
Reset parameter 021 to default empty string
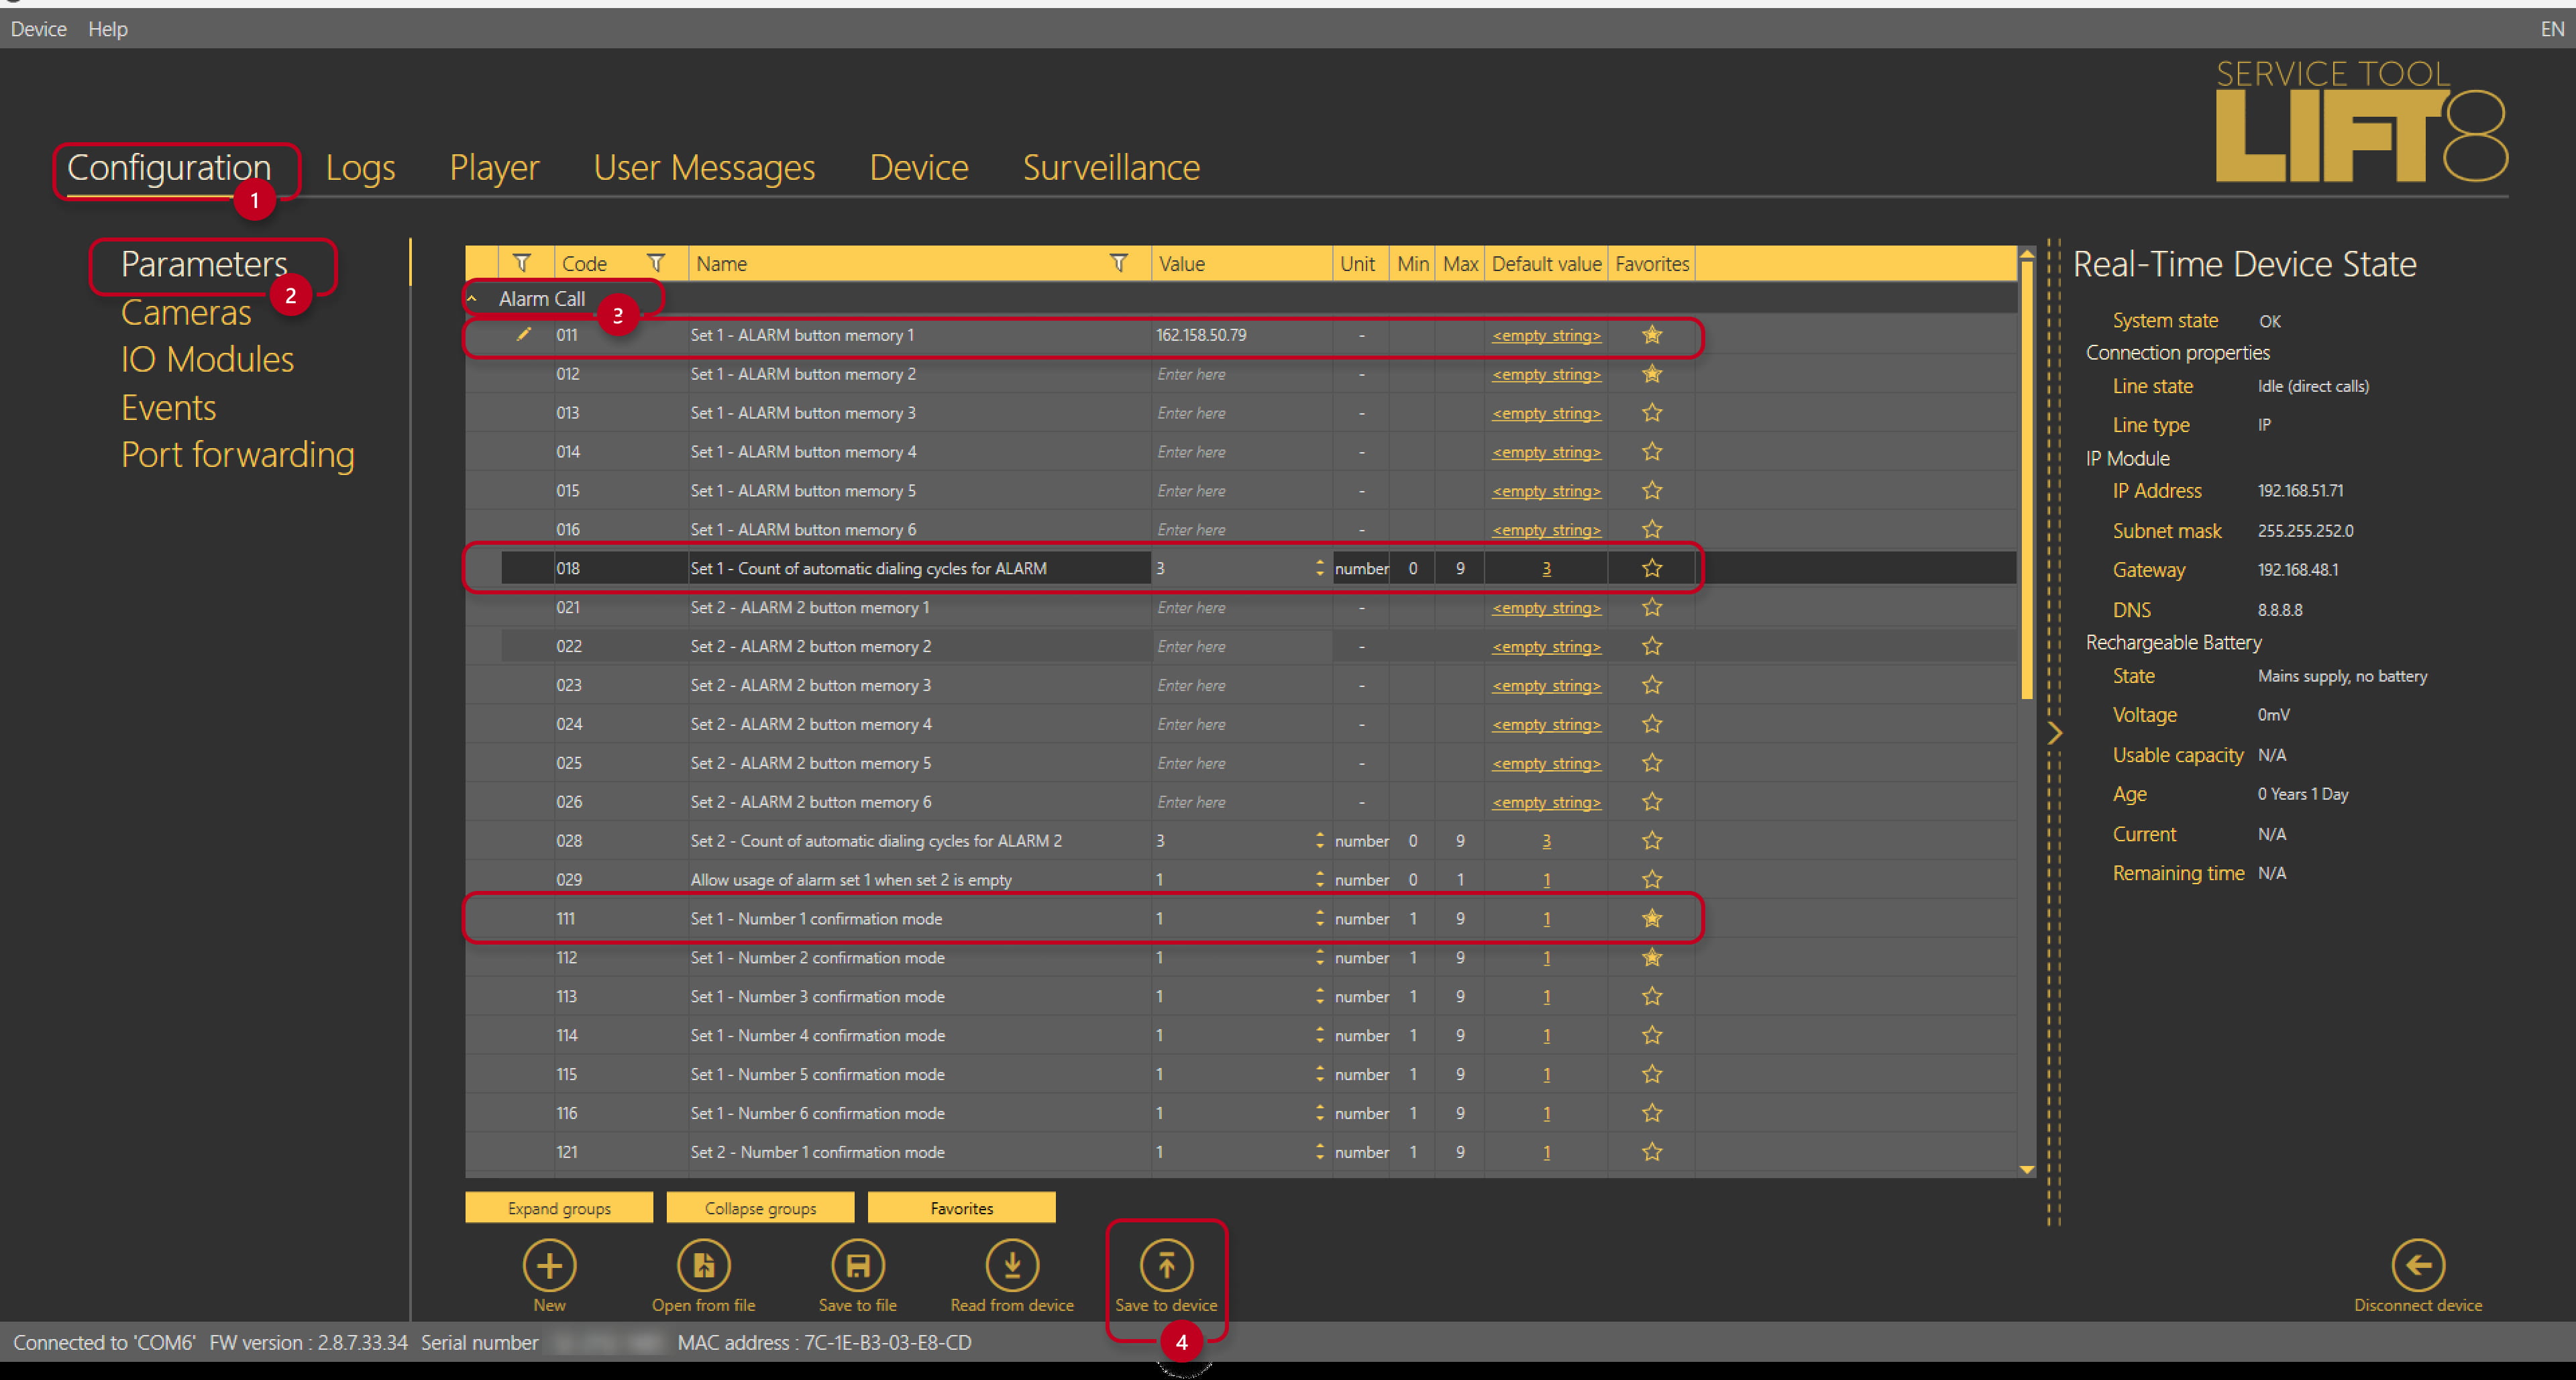click(x=1546, y=607)
